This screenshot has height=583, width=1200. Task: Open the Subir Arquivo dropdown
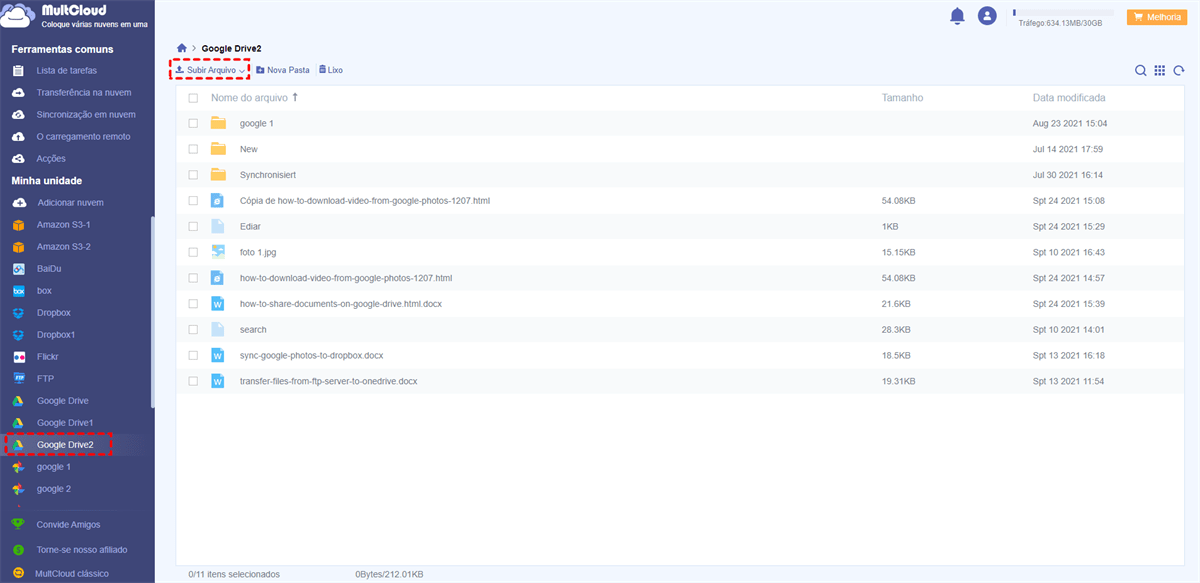pyautogui.click(x=208, y=69)
